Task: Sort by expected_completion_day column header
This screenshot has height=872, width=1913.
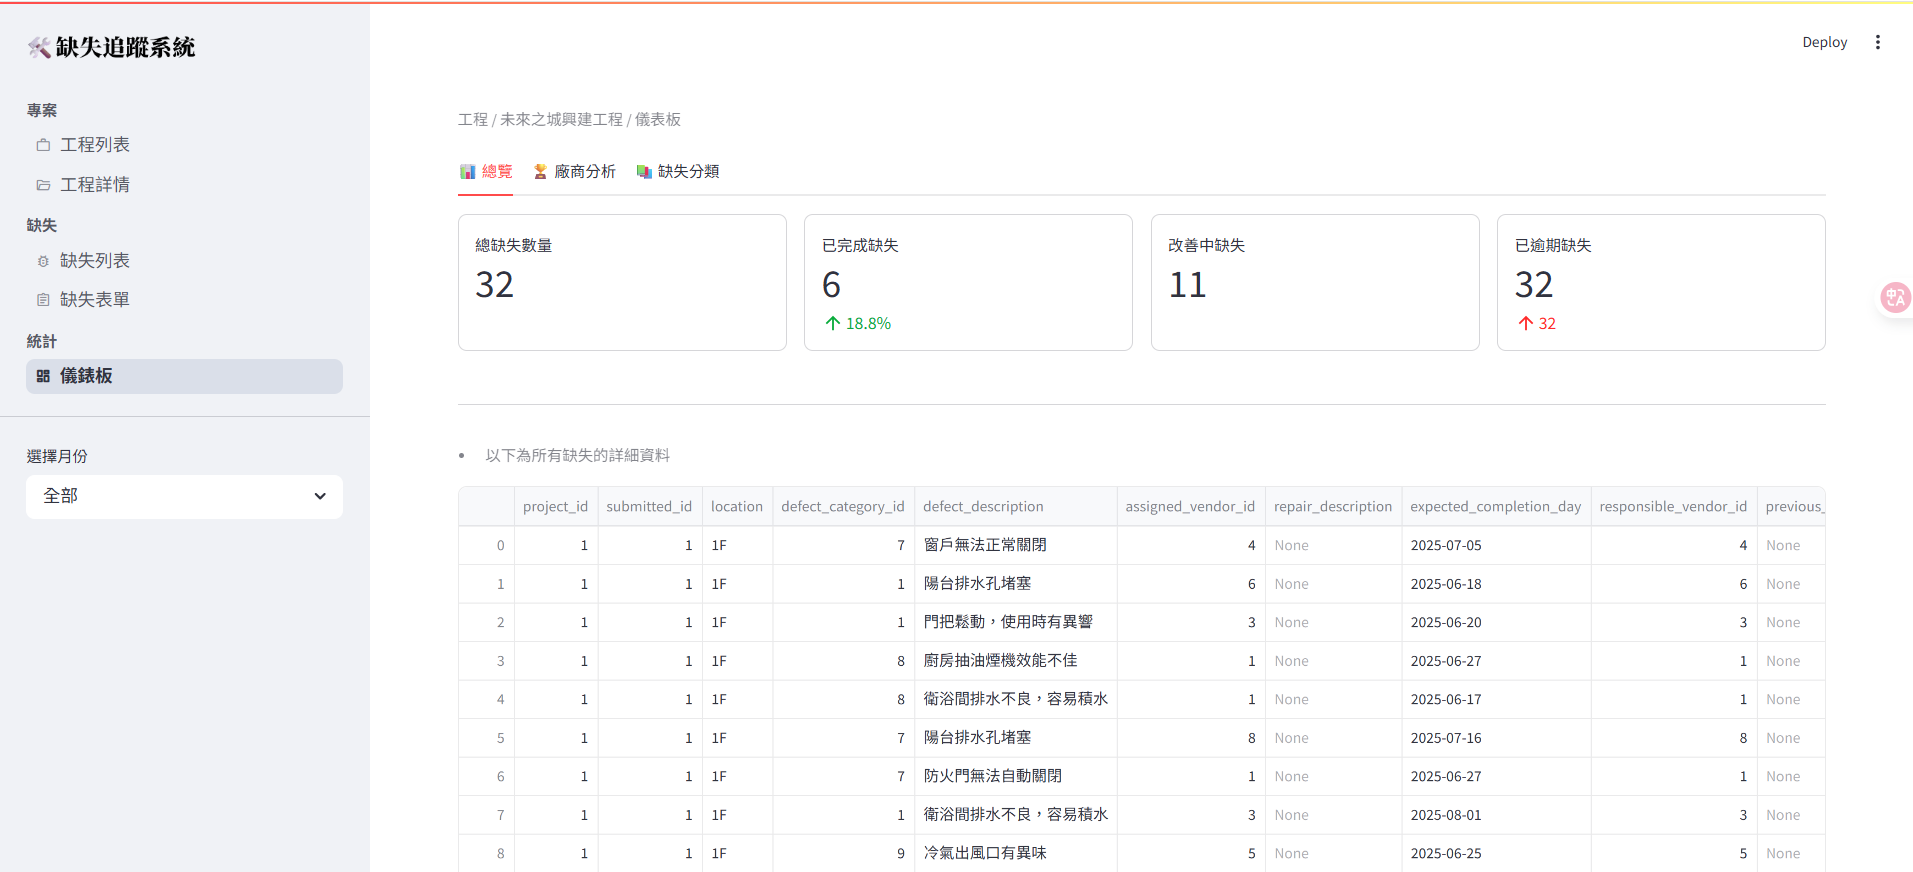Action: [1495, 507]
